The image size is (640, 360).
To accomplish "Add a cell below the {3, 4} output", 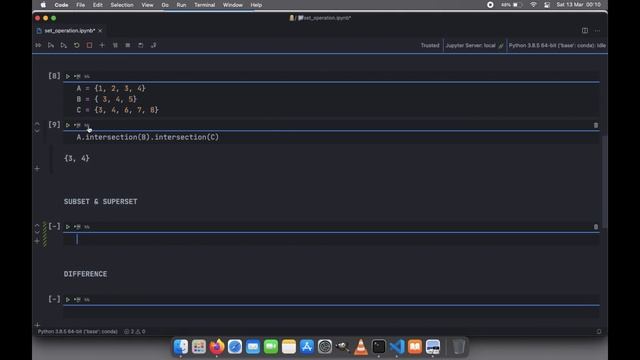I will tap(37, 168).
